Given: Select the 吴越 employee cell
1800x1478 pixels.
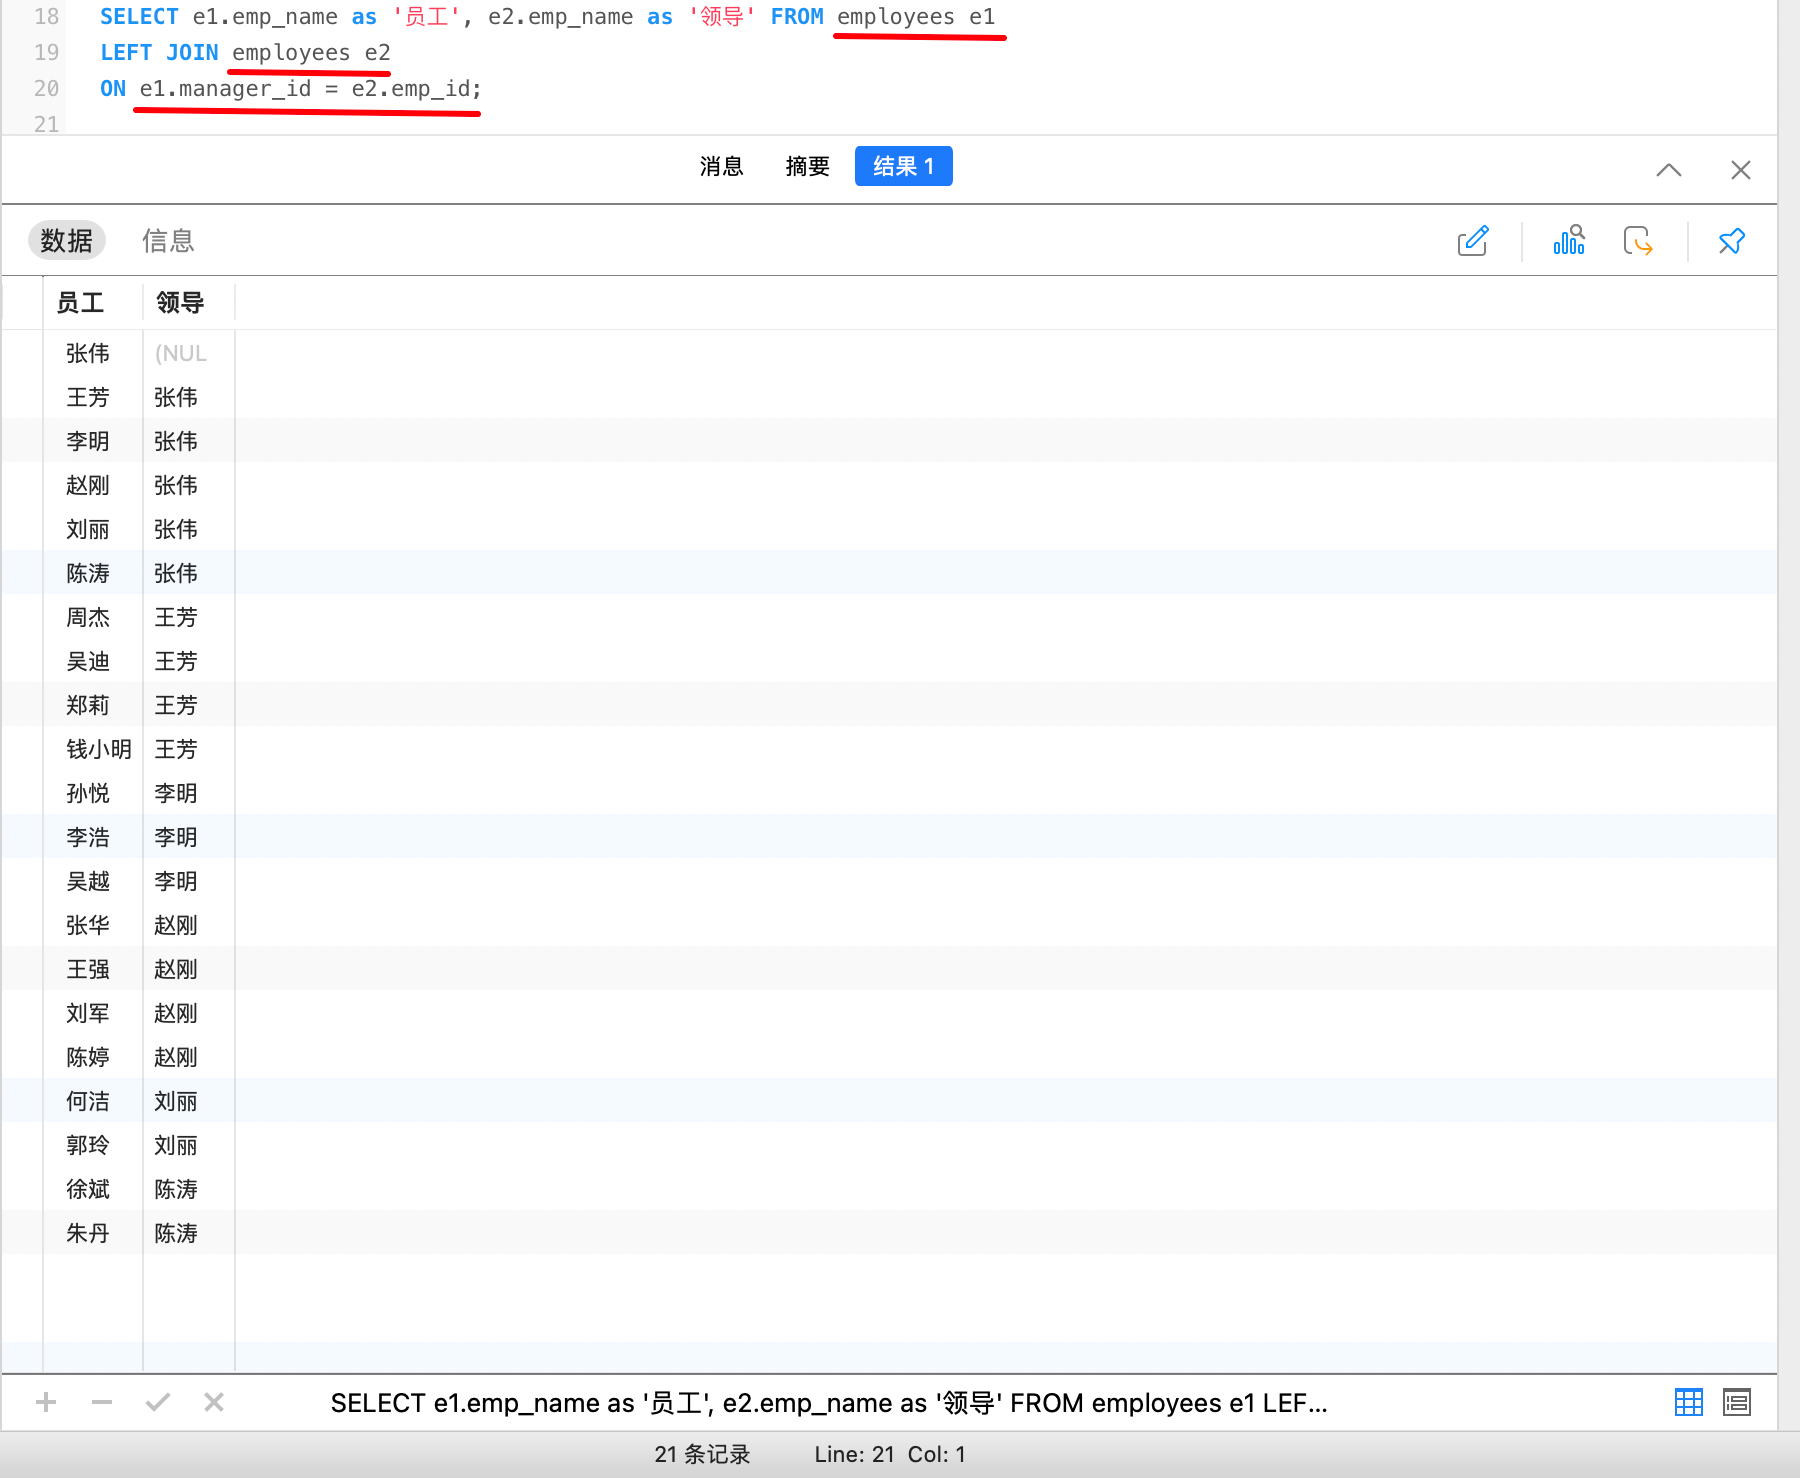Looking at the screenshot, I should pos(92,881).
